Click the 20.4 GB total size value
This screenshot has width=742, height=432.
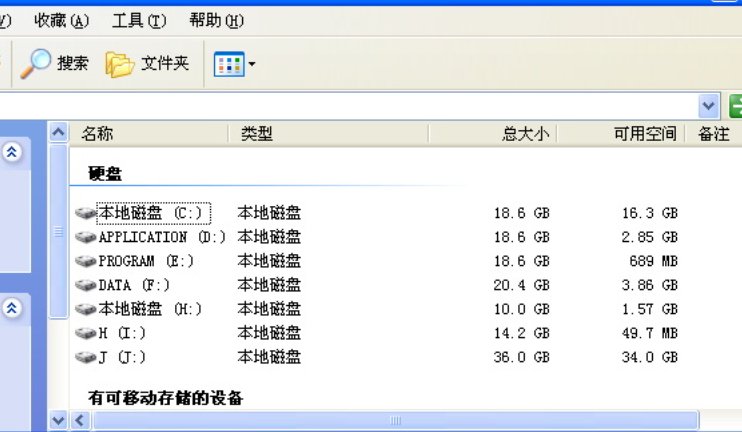pyautogui.click(x=521, y=285)
